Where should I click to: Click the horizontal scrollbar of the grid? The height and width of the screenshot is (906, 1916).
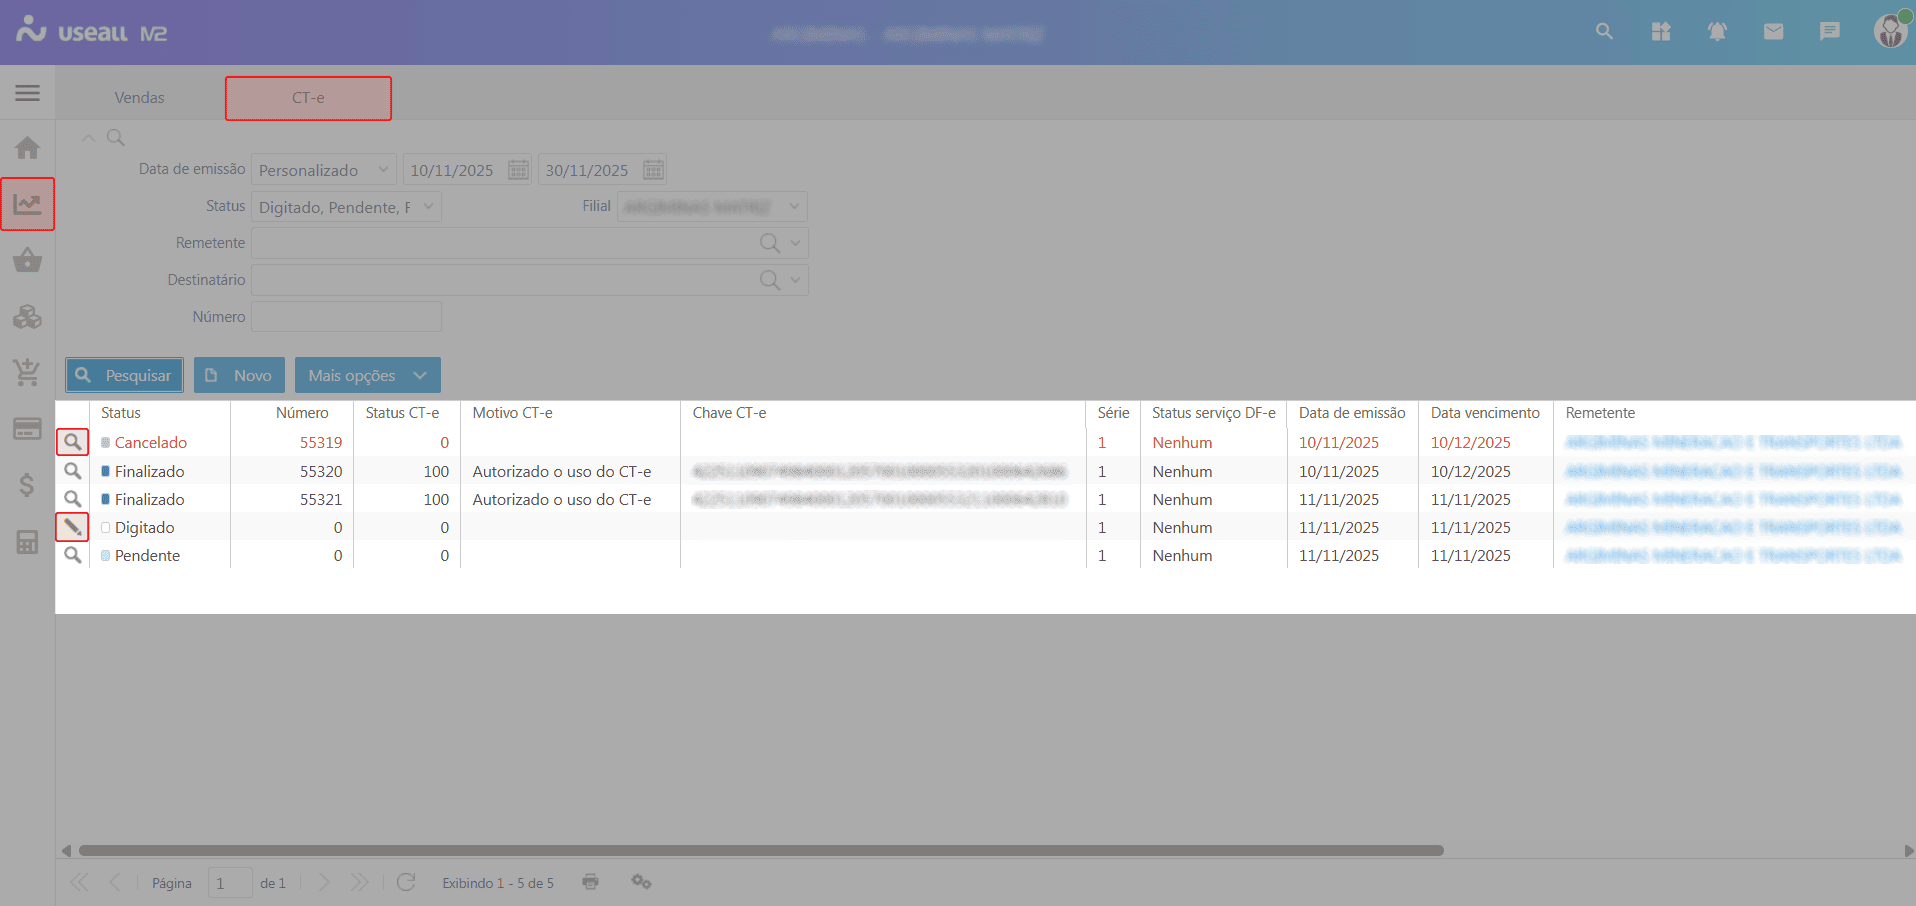[x=760, y=851]
